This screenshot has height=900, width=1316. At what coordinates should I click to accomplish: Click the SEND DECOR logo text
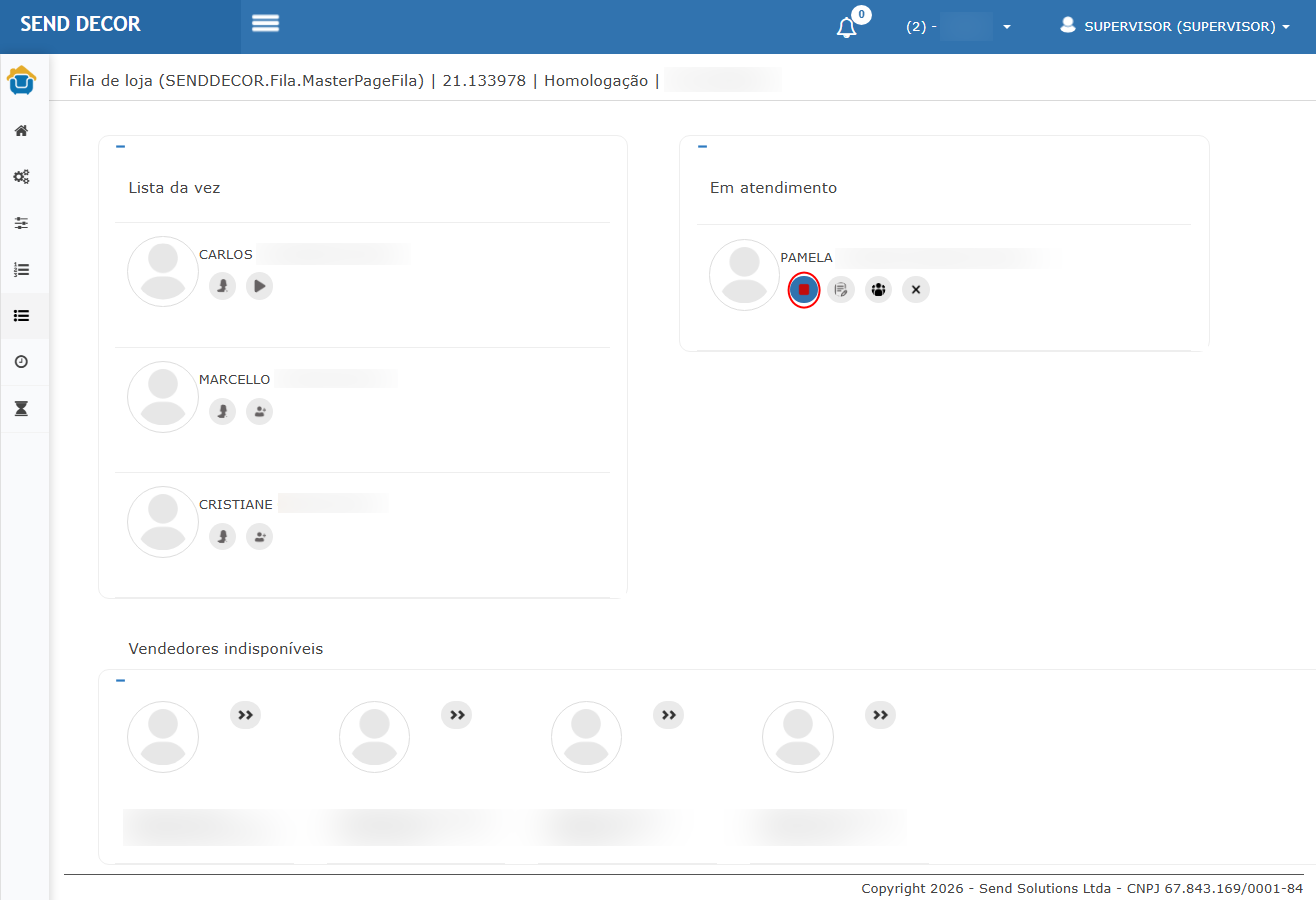point(81,24)
